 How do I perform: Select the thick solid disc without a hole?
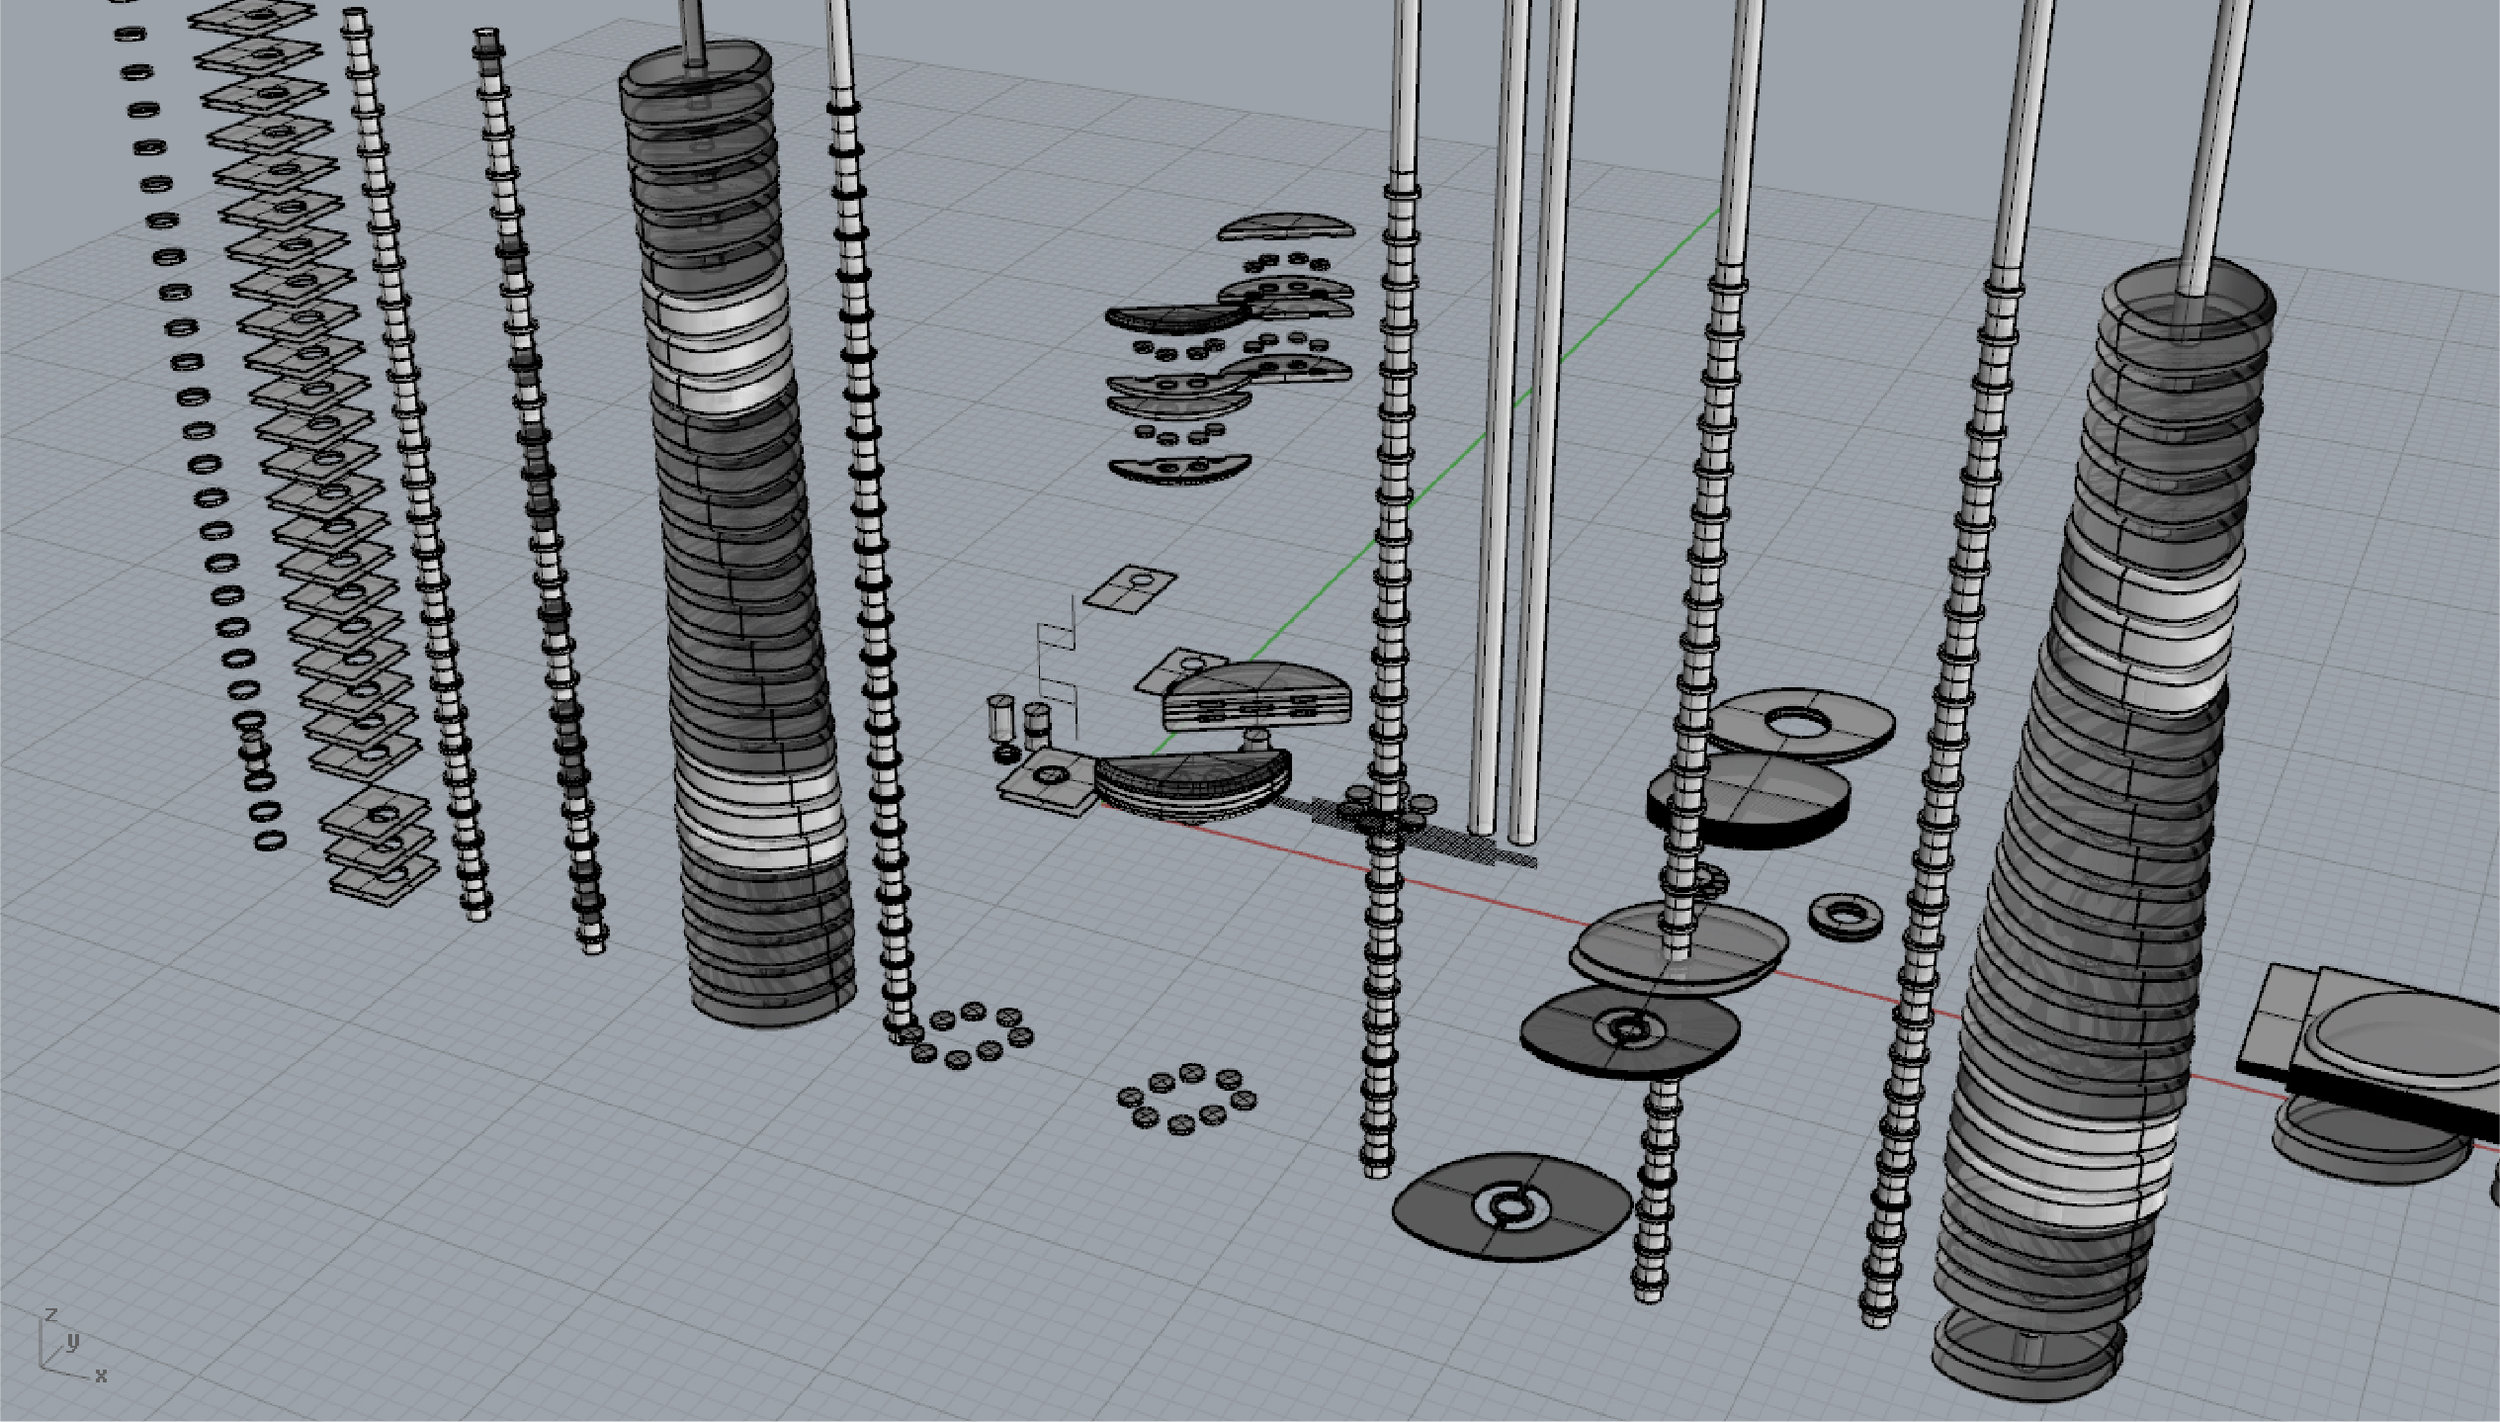pos(1748,801)
